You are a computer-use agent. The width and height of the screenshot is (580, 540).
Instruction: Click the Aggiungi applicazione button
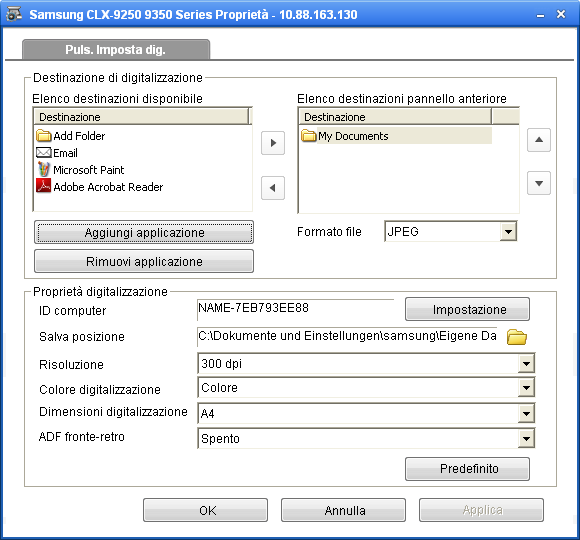(144, 232)
